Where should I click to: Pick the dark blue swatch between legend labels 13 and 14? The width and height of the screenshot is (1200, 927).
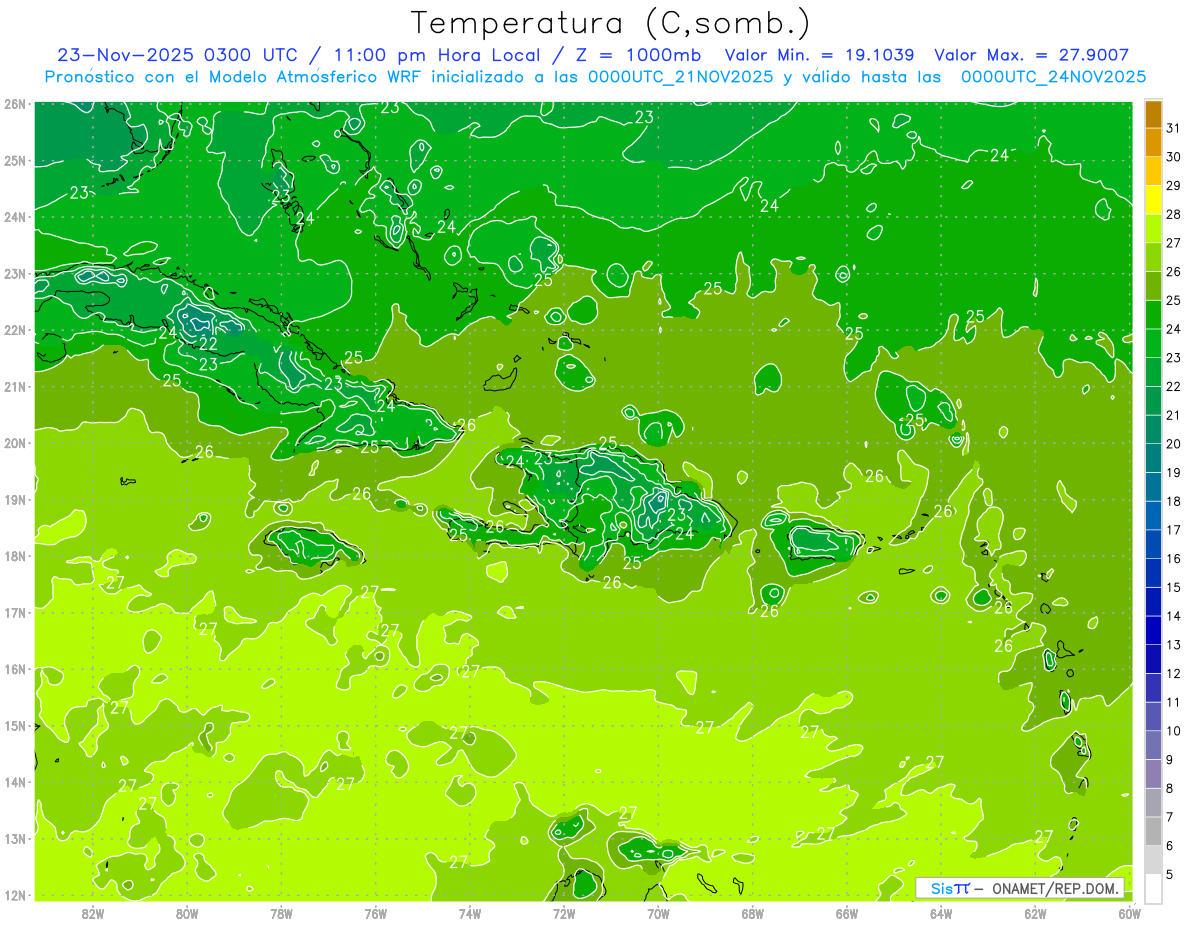pos(1153,630)
